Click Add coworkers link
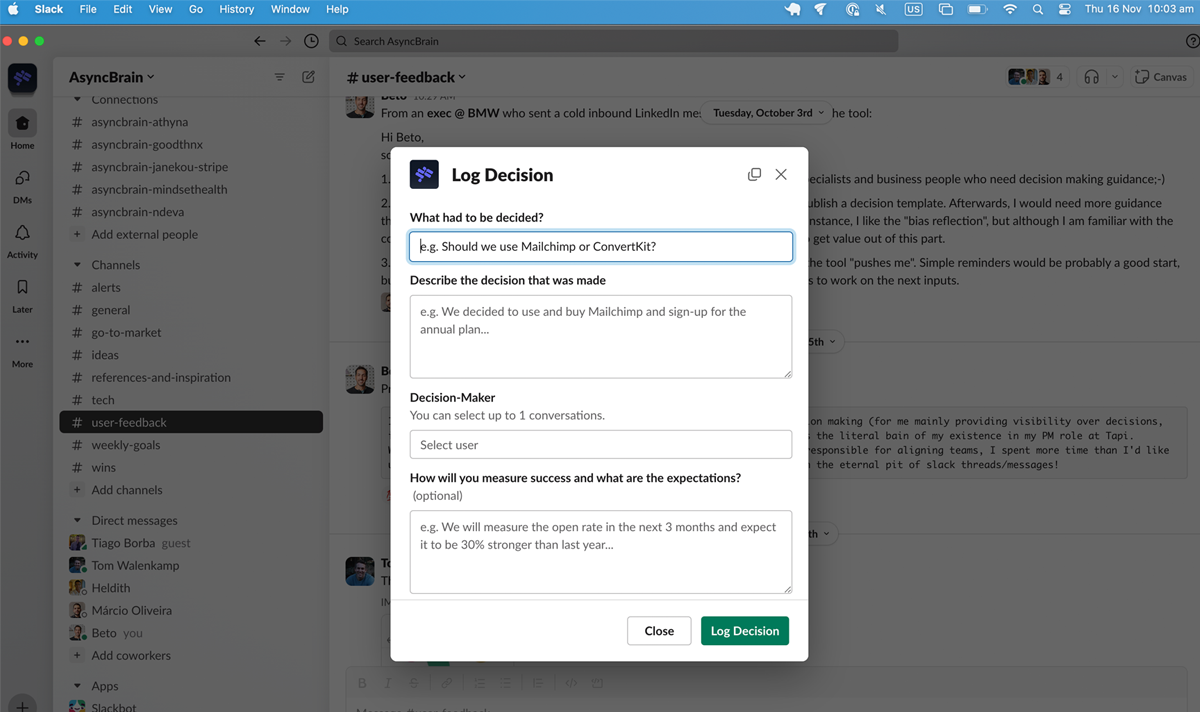The height and width of the screenshot is (712, 1200). click(x=131, y=655)
